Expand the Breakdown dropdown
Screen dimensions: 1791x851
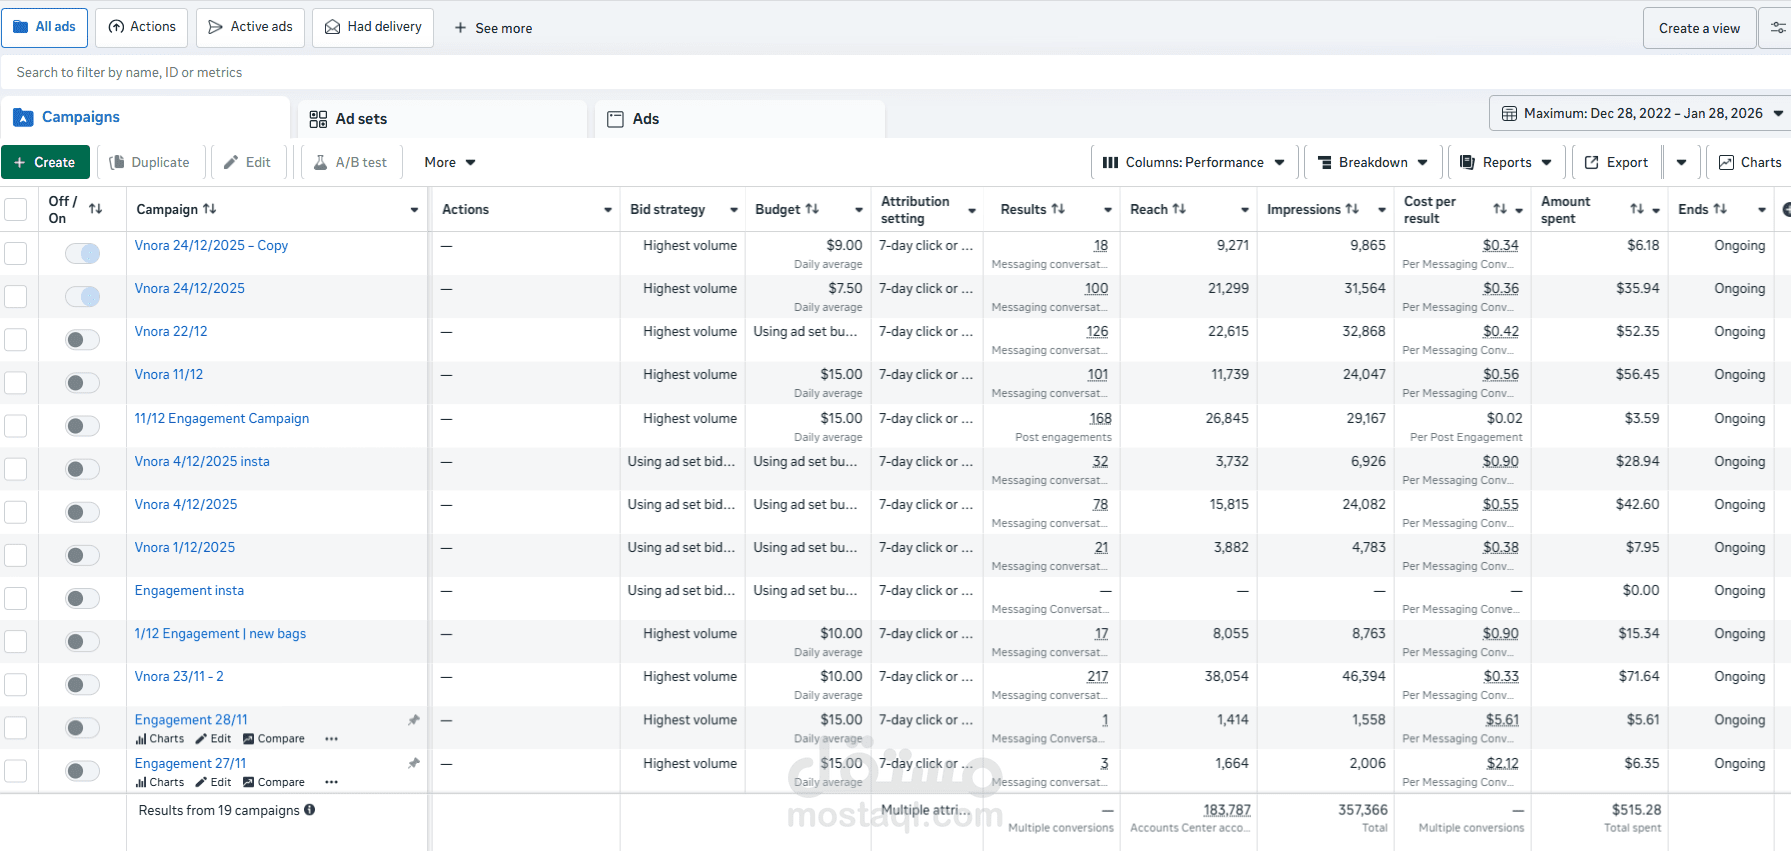[x=1373, y=162]
